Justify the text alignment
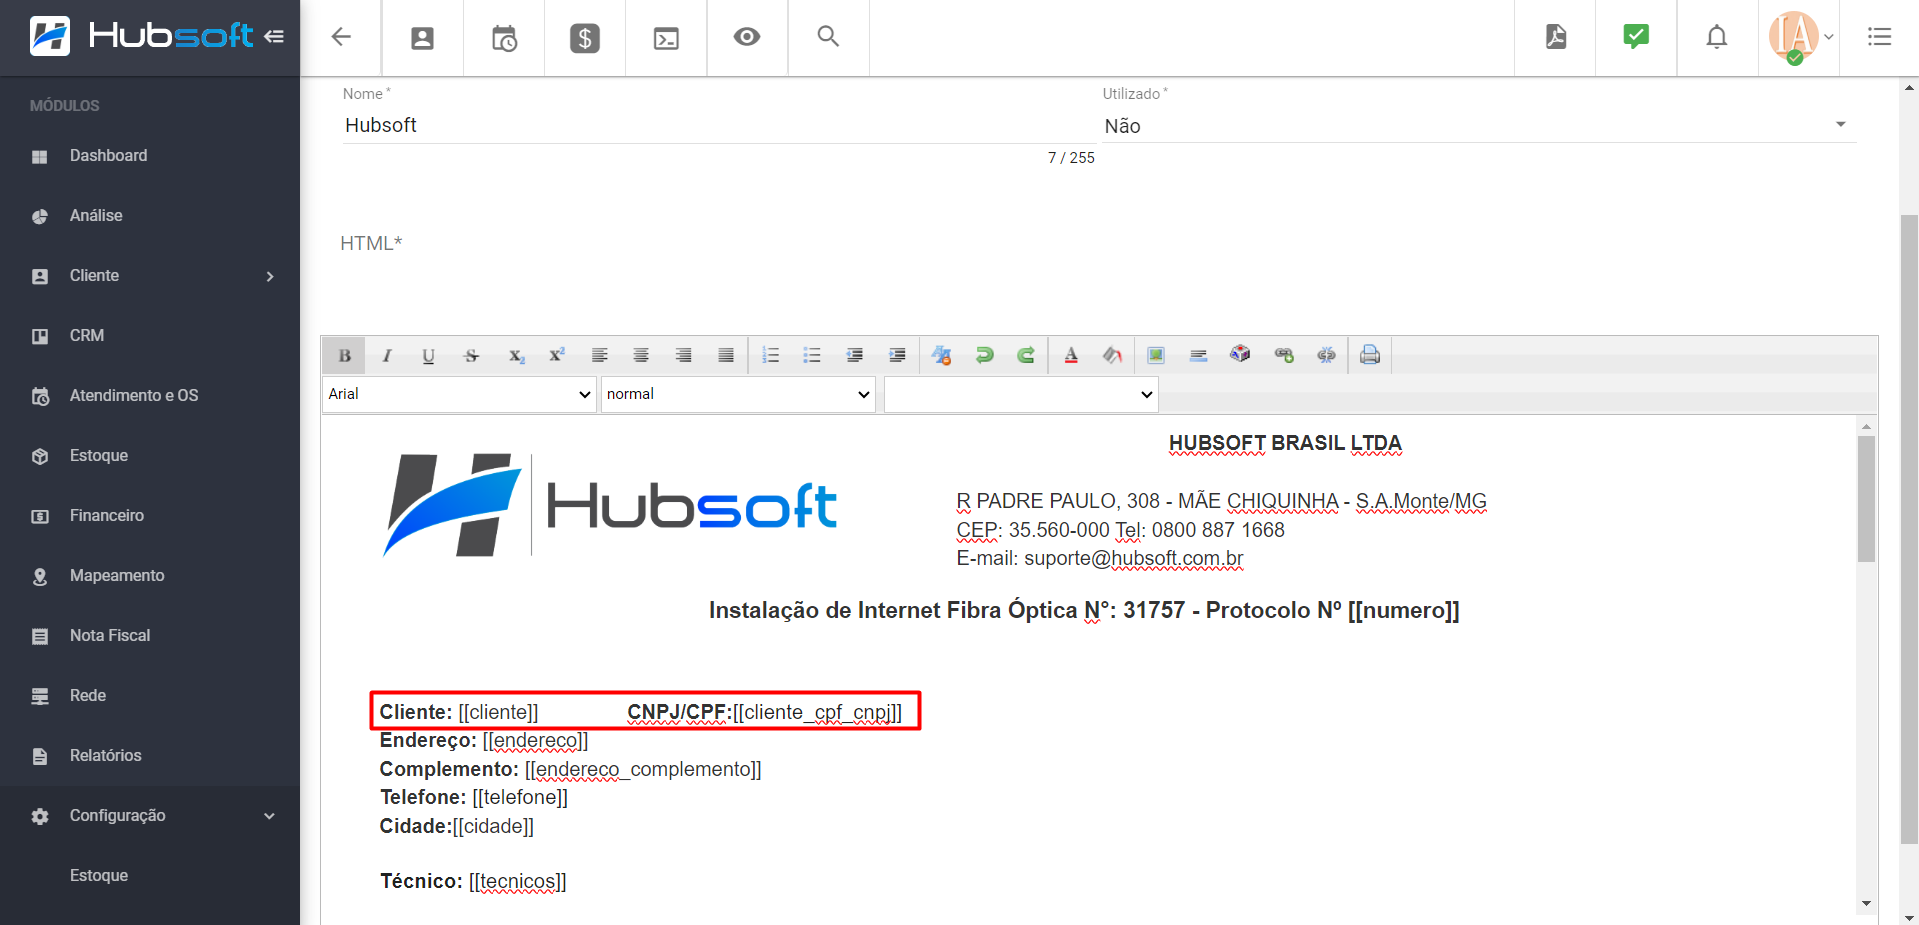The image size is (1919, 925). pyautogui.click(x=726, y=355)
